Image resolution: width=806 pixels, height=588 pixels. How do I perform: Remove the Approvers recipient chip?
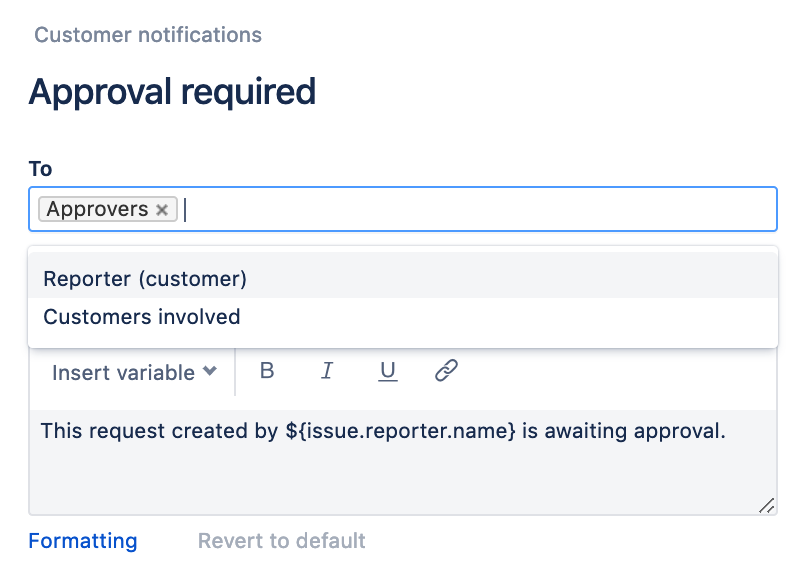point(162,209)
